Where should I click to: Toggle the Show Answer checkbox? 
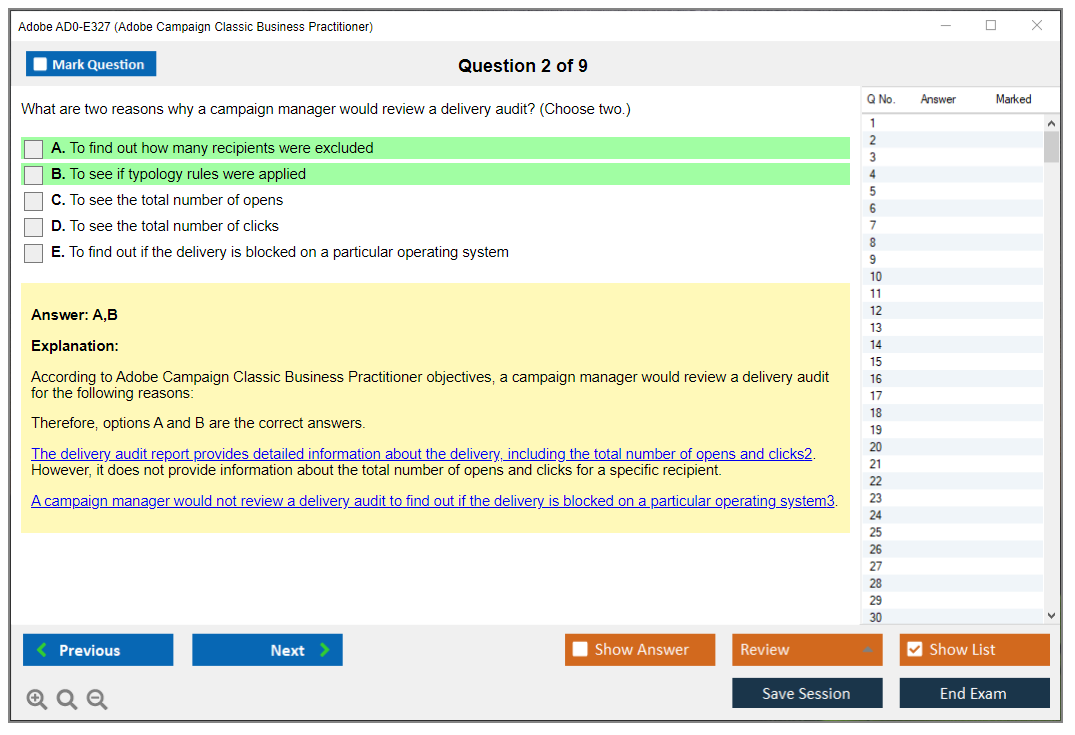pos(581,650)
